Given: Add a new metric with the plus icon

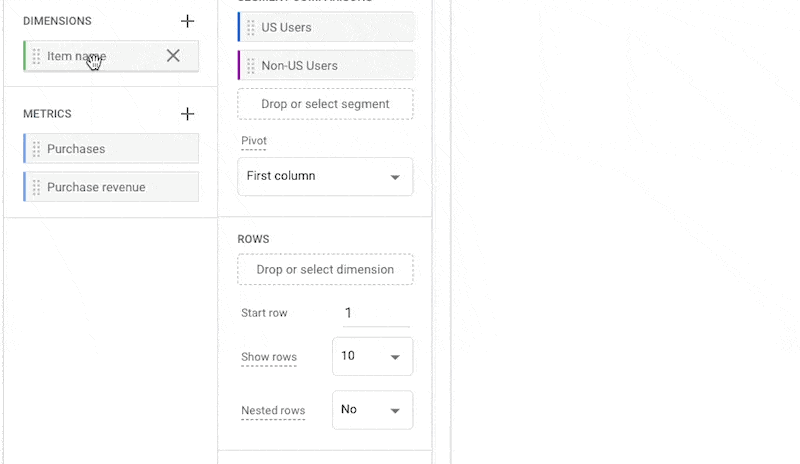Looking at the screenshot, I should [187, 114].
